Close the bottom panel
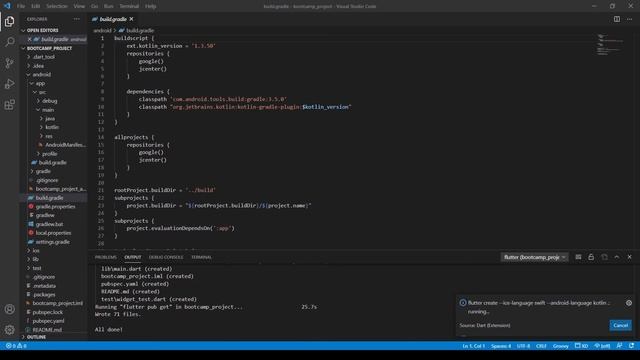 (x=629, y=257)
